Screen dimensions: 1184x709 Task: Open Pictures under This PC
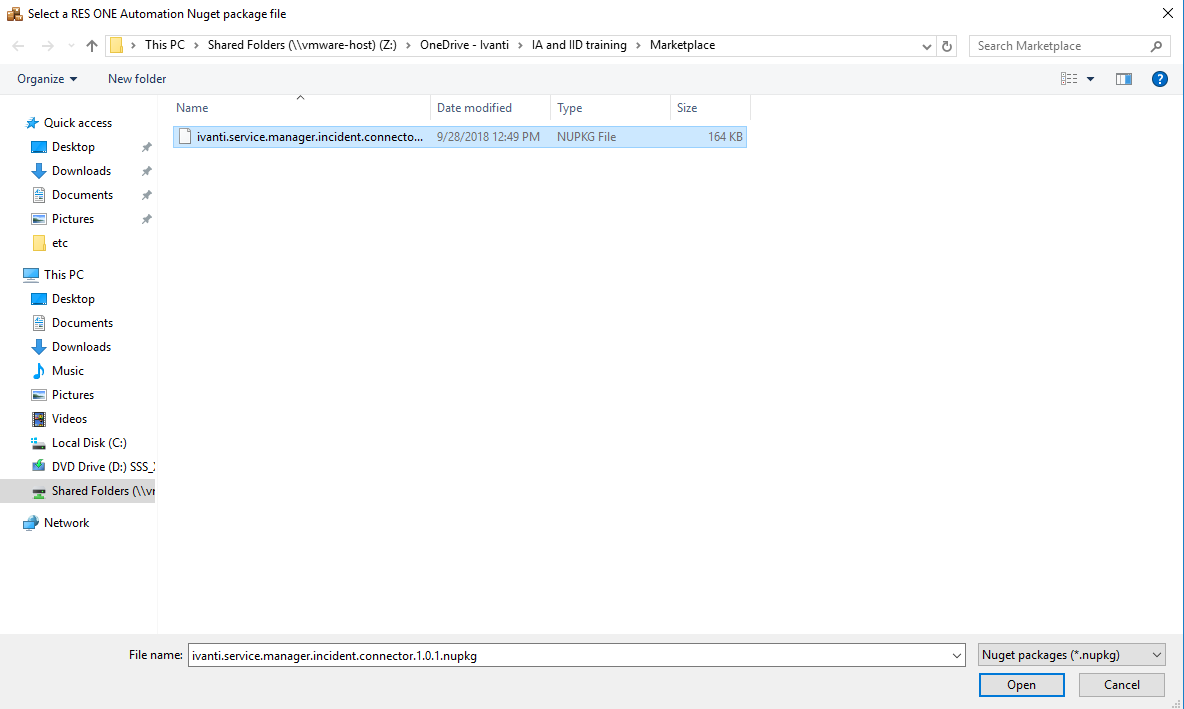pos(72,395)
